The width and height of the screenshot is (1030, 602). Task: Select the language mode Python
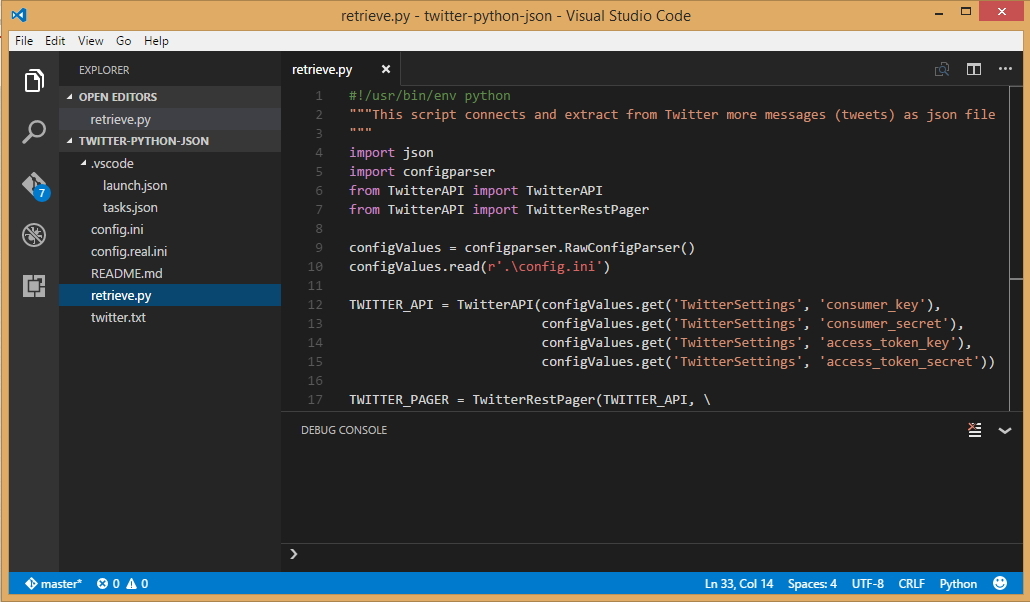(957, 583)
